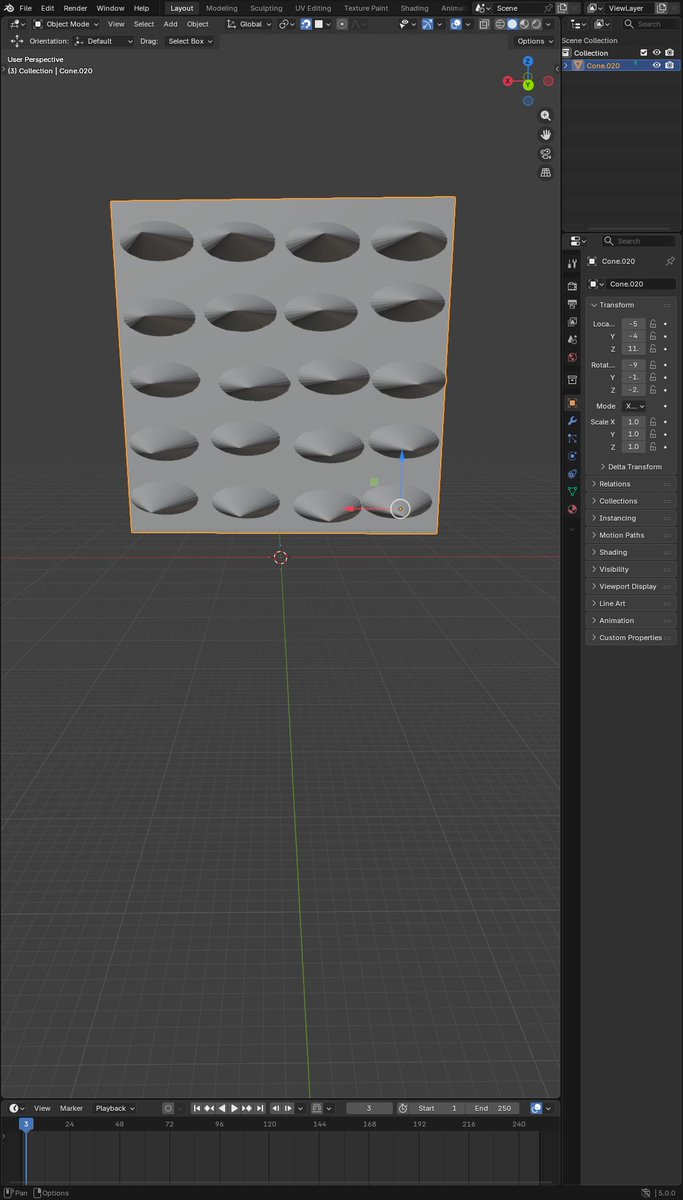
Task: Open the View Layer properties tab icon
Action: point(572,321)
